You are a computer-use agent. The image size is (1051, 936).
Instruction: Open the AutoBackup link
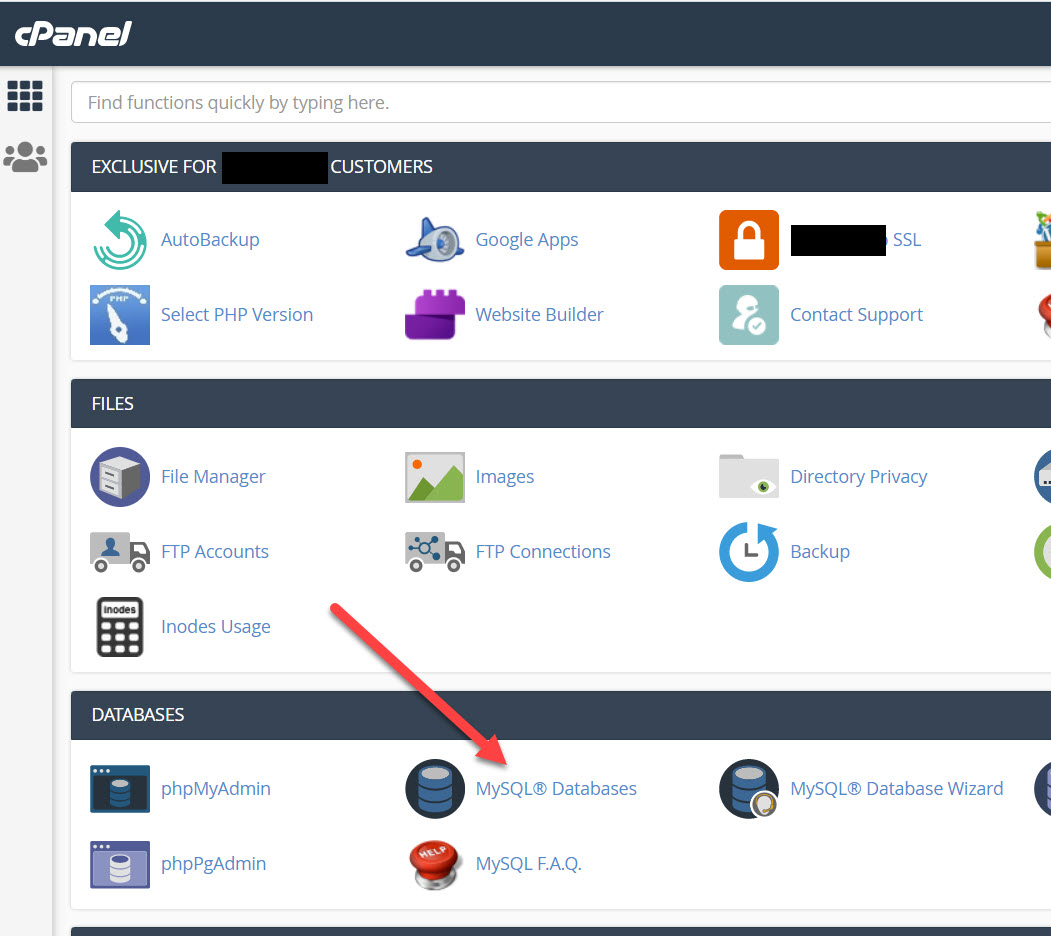pyautogui.click(x=210, y=240)
